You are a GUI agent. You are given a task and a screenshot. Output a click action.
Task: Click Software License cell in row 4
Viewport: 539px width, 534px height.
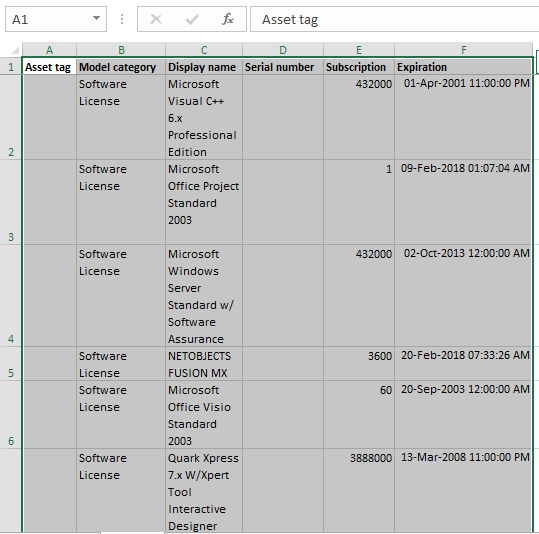[121, 296]
